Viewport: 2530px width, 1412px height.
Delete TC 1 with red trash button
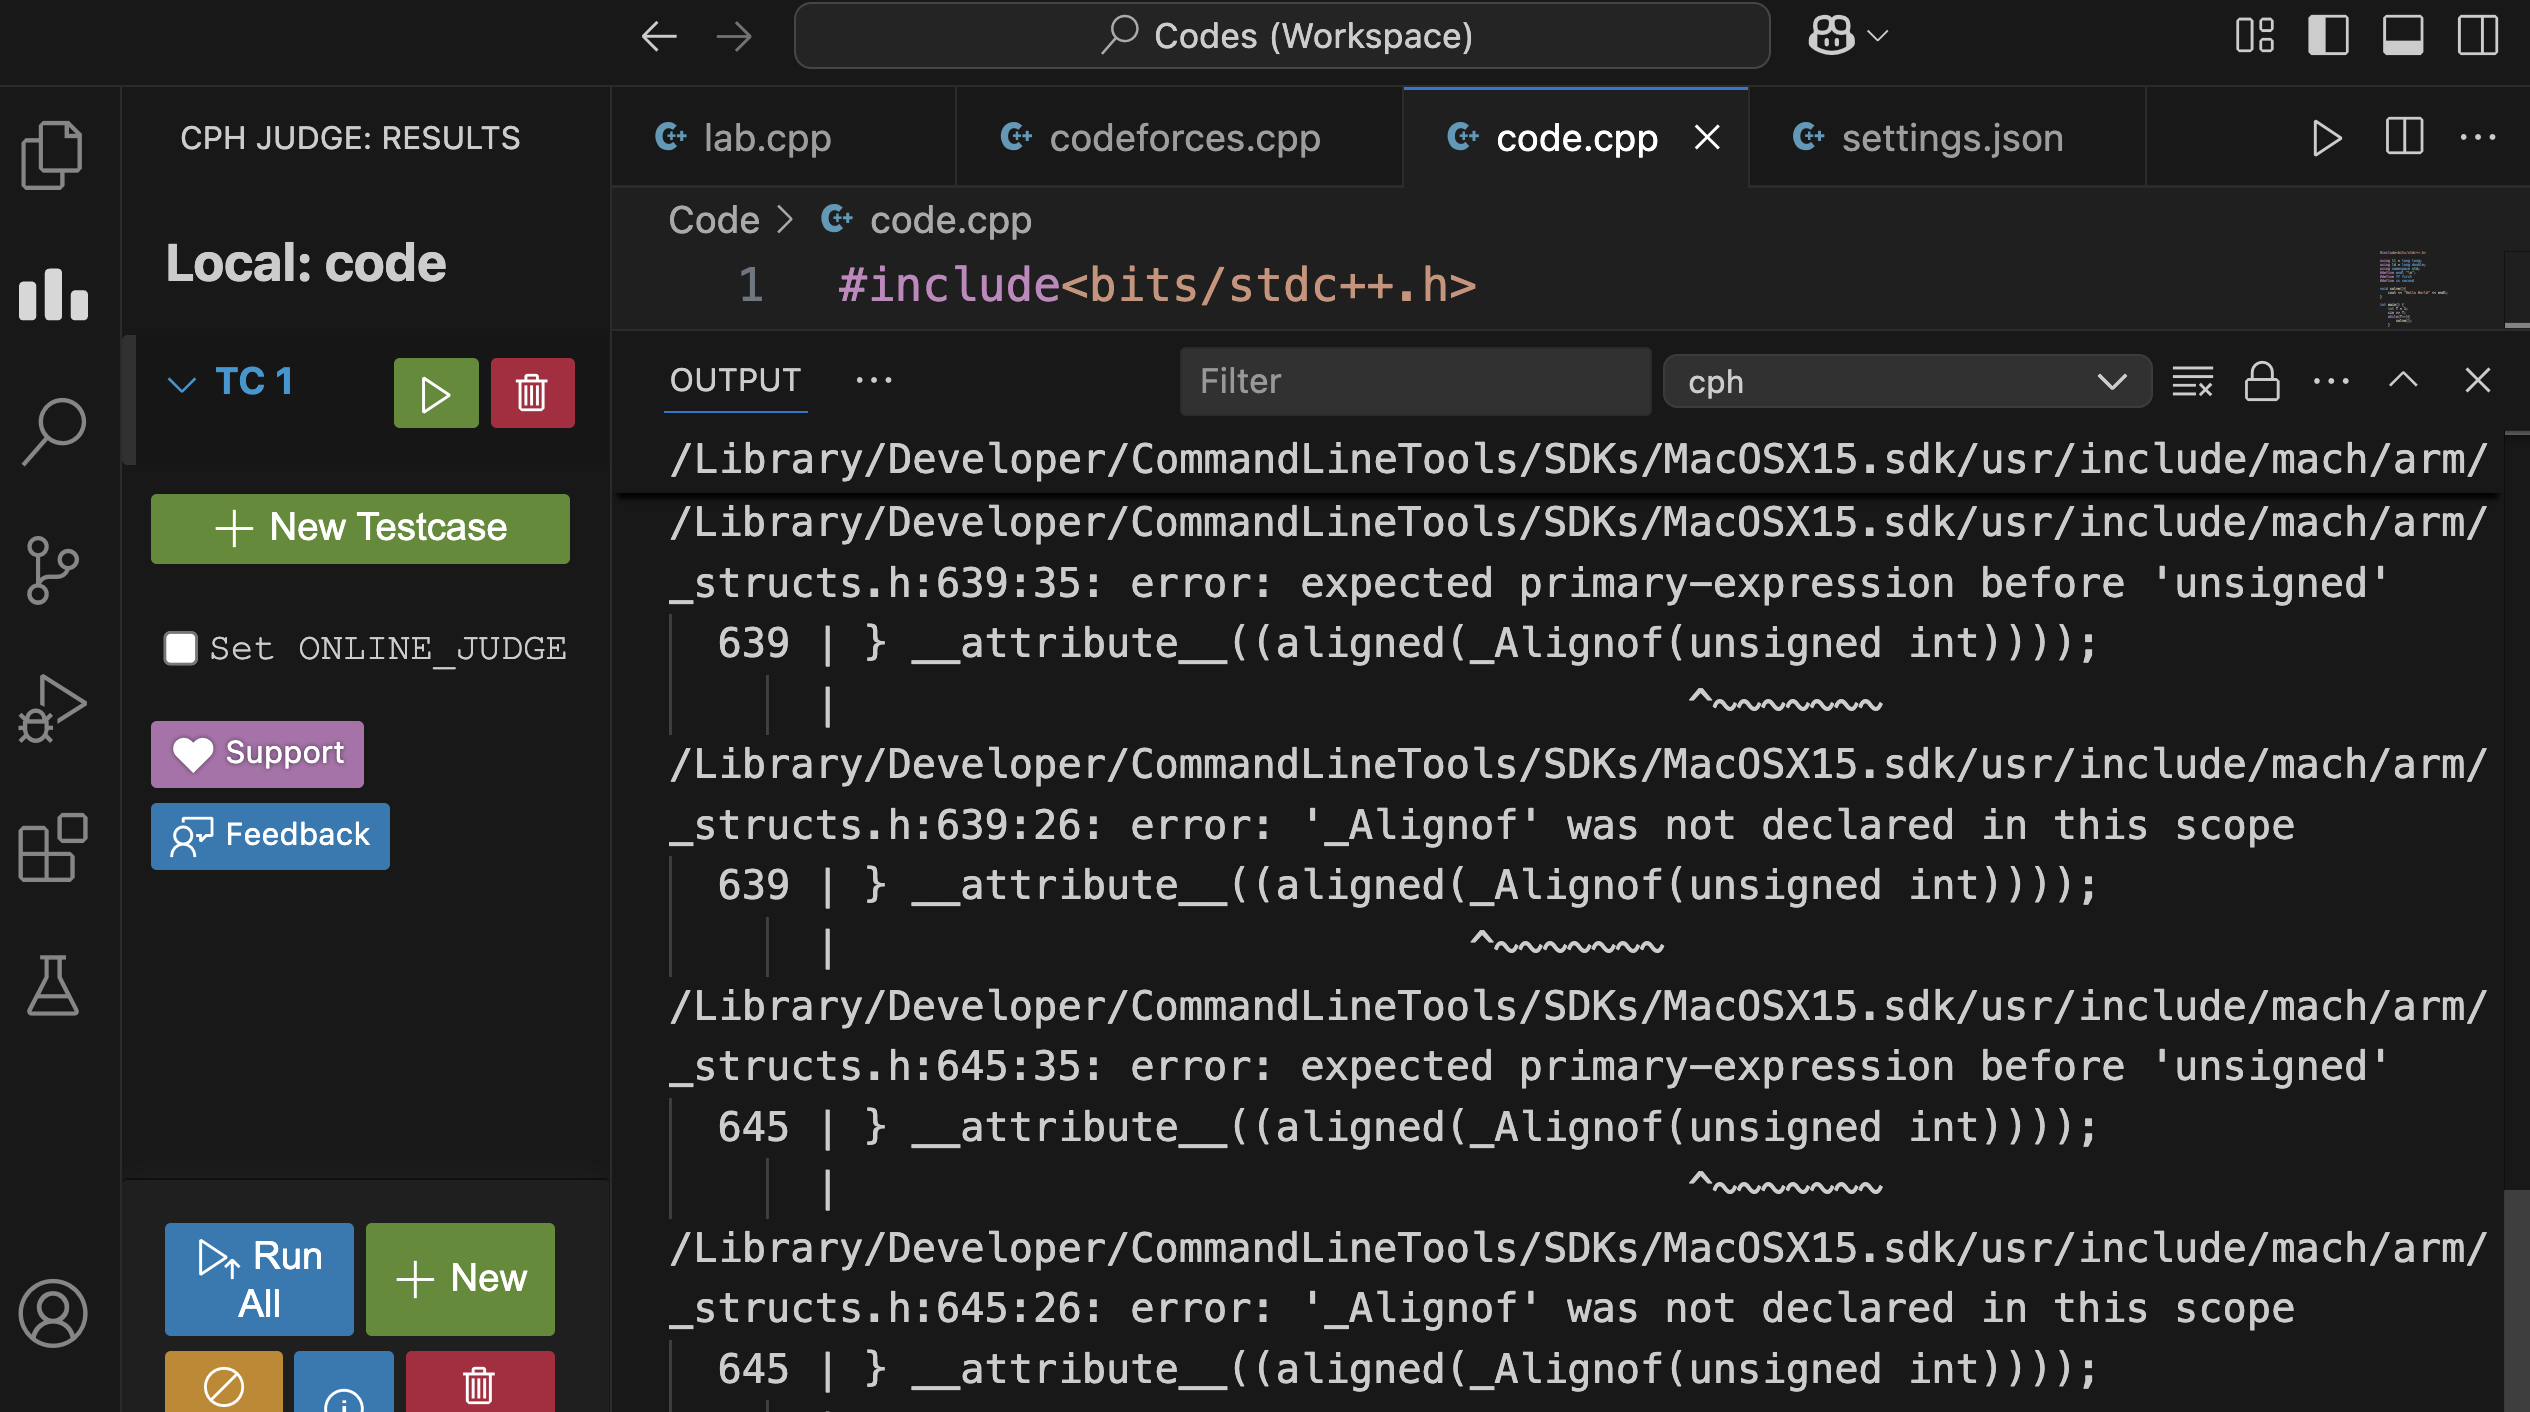point(532,393)
